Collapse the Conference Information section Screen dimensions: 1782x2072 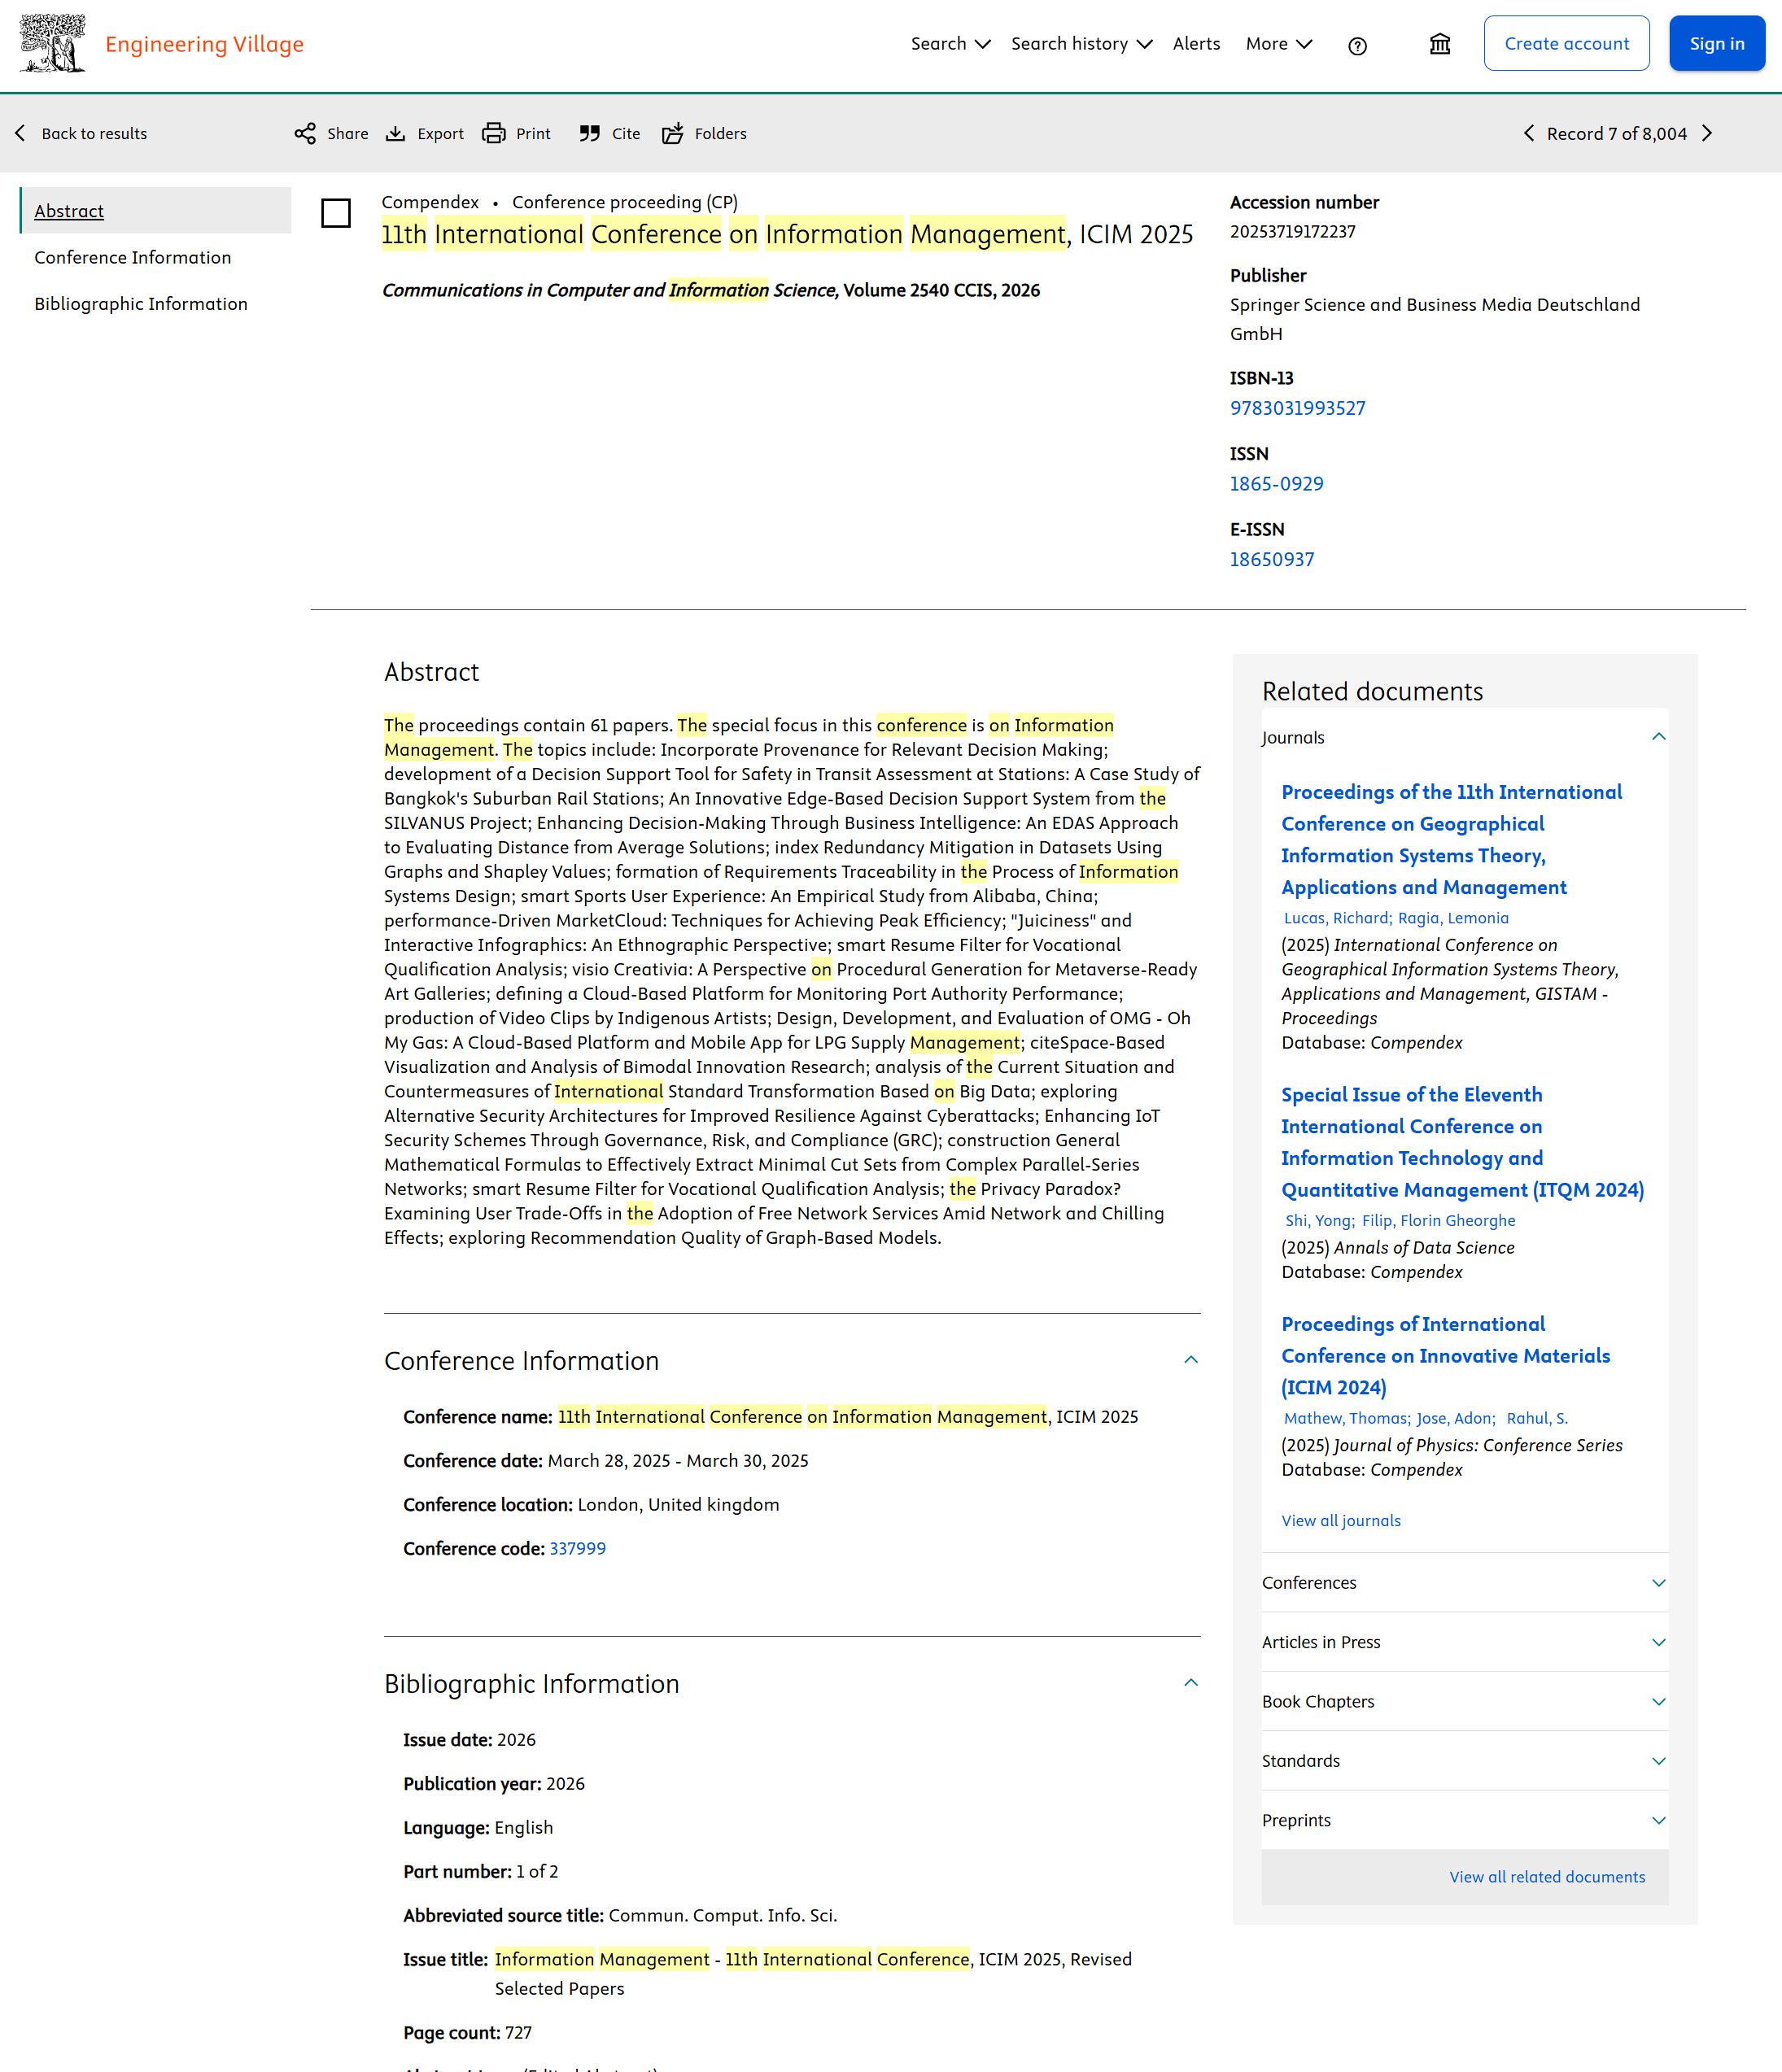1190,1360
